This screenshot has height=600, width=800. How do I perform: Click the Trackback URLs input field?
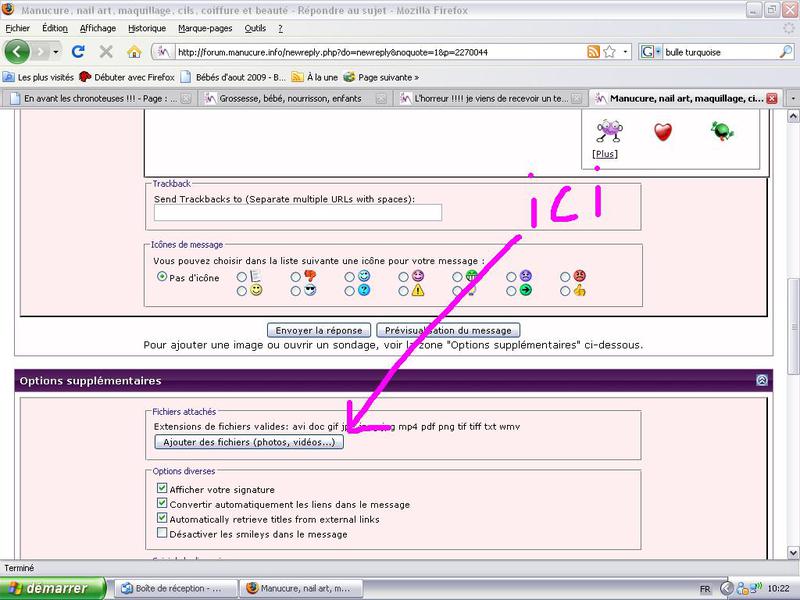(x=297, y=212)
